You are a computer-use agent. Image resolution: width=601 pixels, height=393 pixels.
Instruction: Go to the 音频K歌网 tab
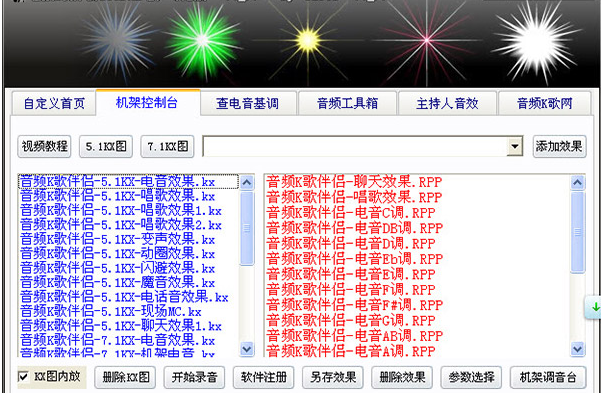(x=544, y=104)
